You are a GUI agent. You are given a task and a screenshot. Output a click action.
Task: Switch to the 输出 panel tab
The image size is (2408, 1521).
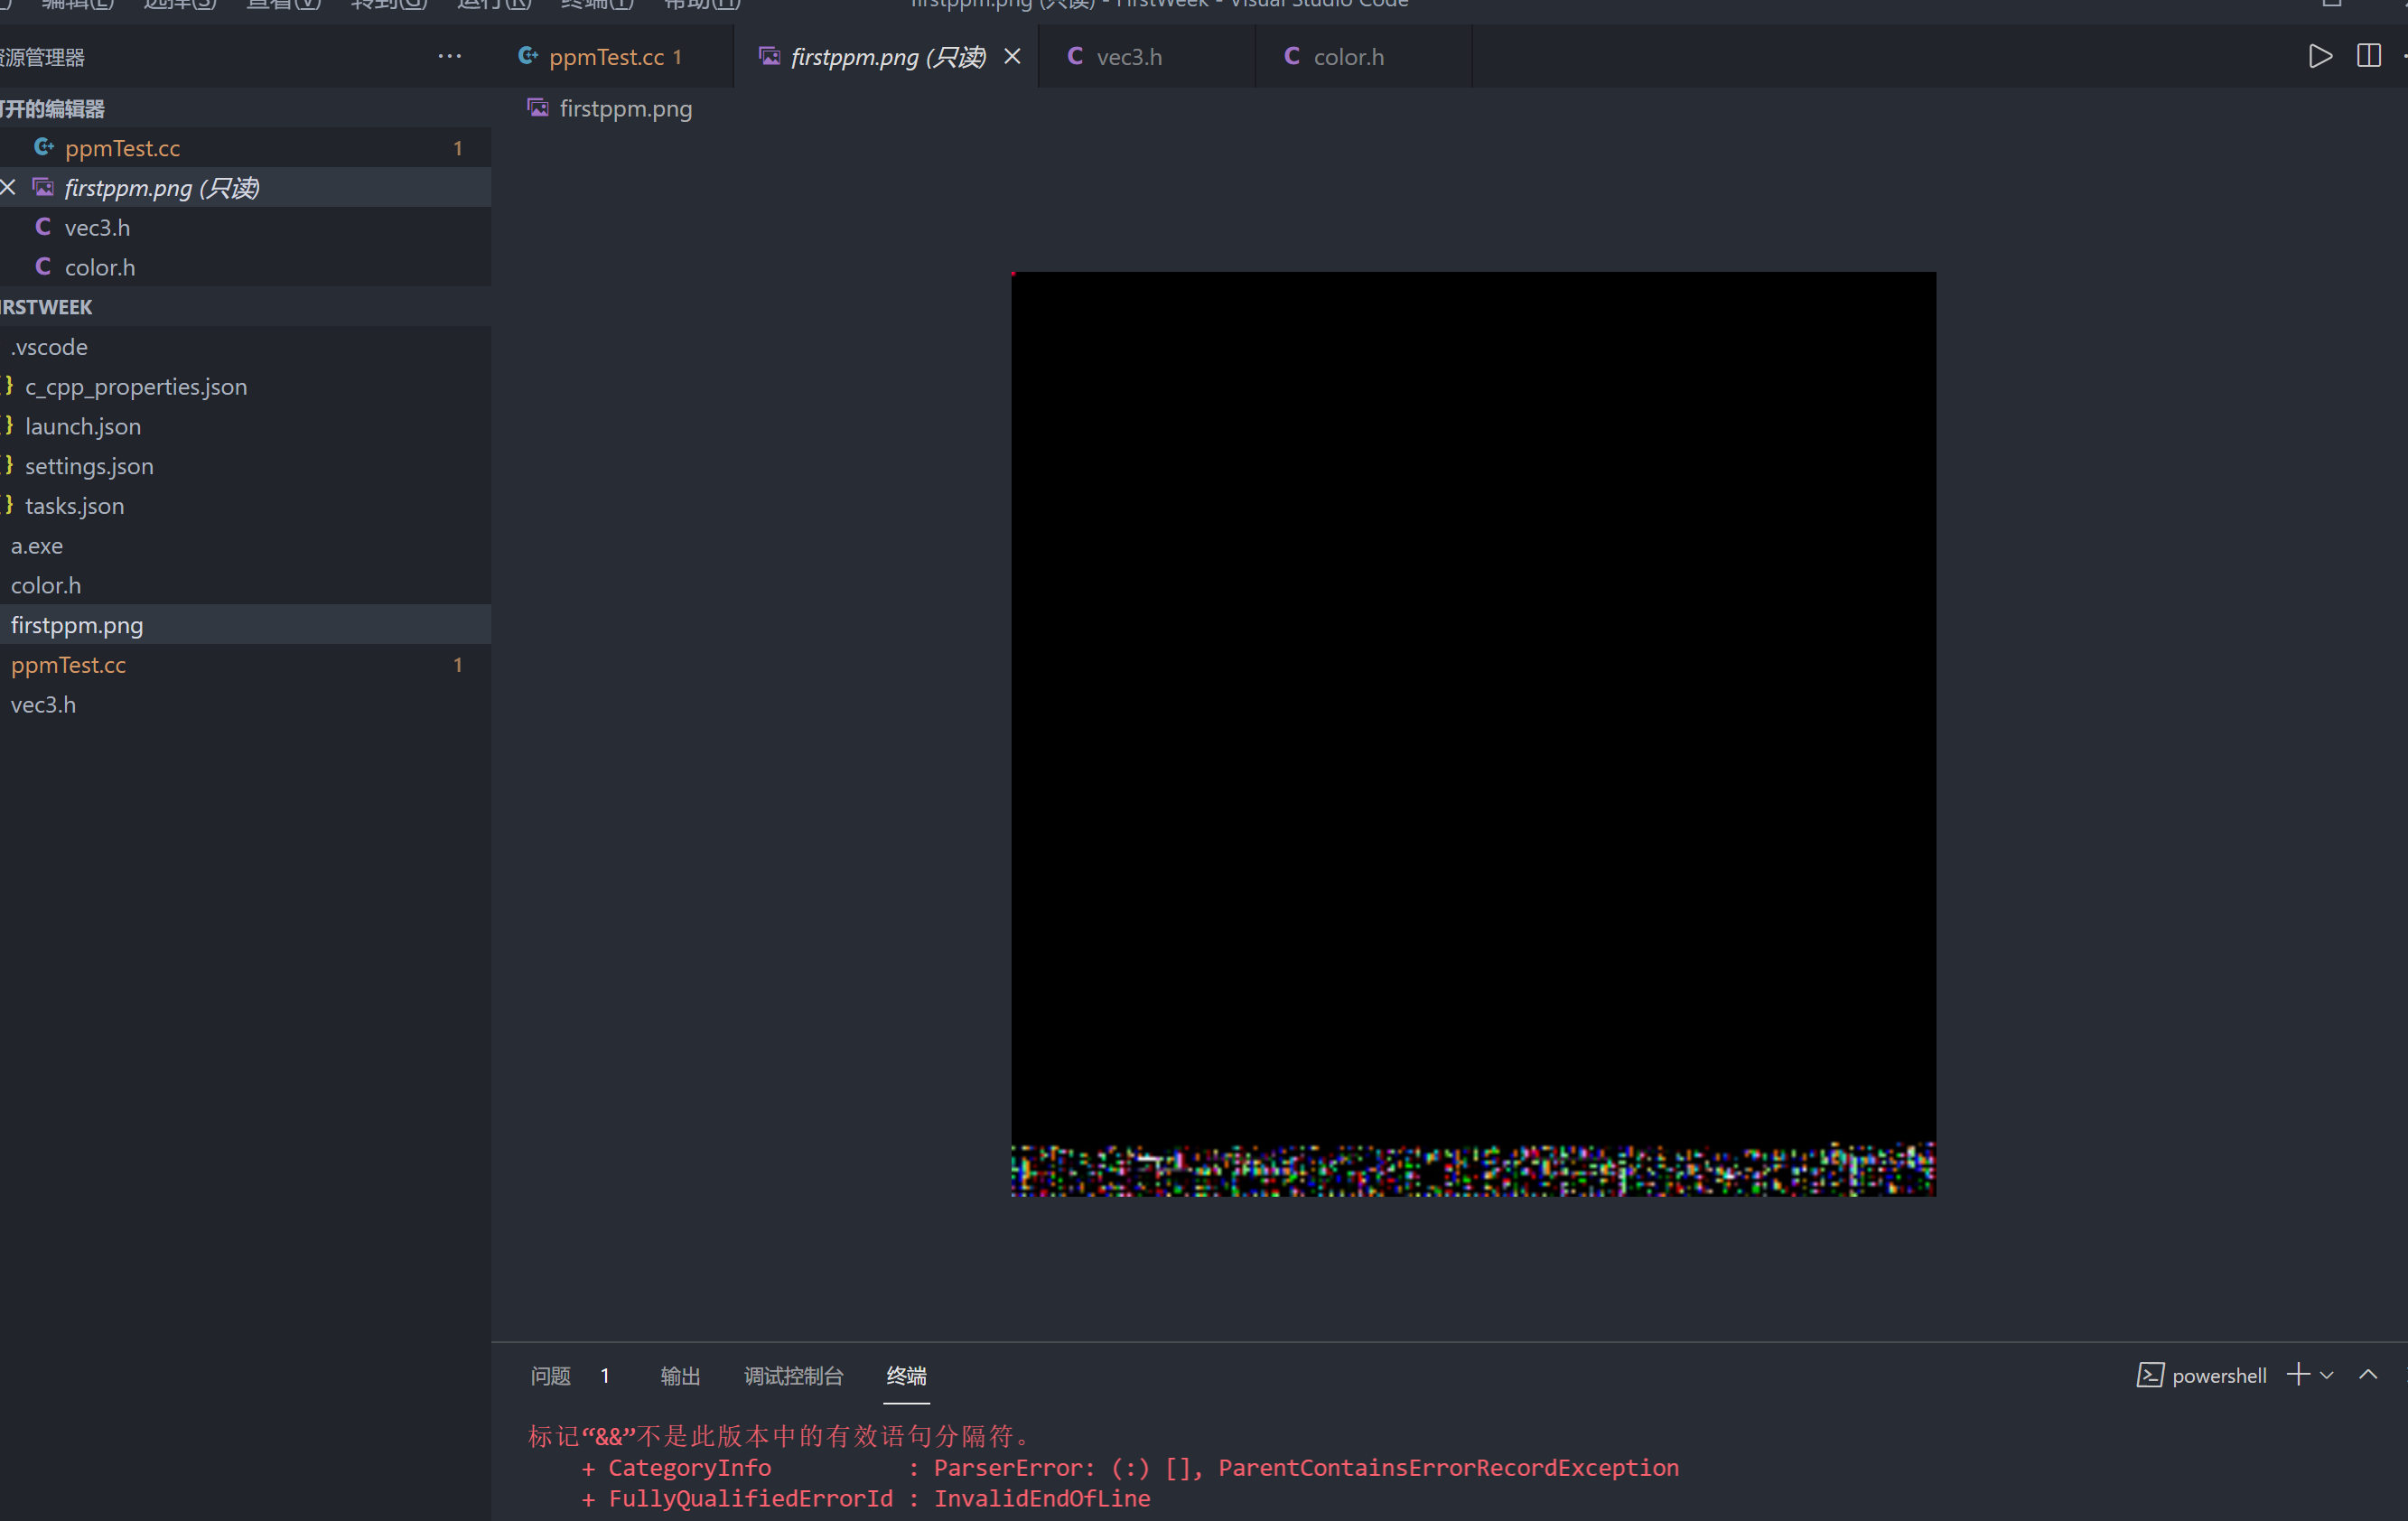(x=680, y=1375)
